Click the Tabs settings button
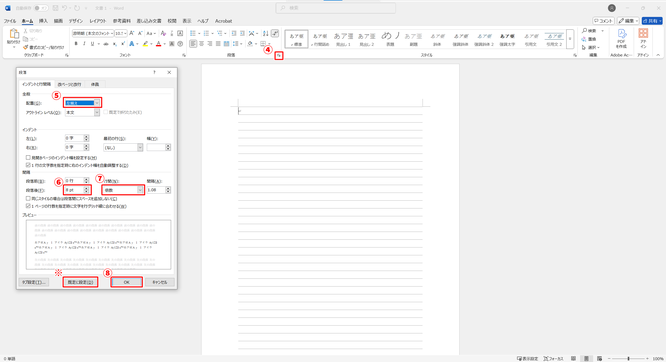Viewport: 666px width, 362px height. [34, 282]
